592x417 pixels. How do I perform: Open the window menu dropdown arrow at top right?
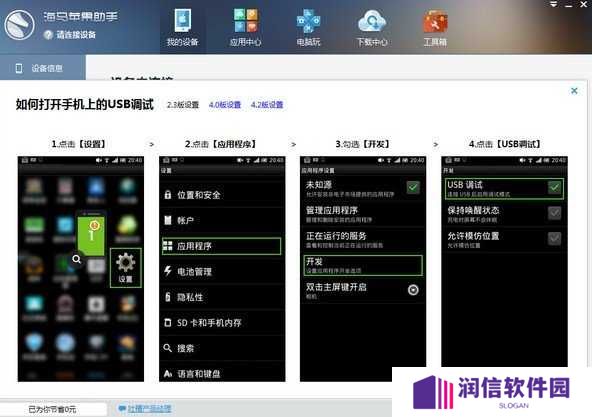click(x=553, y=4)
